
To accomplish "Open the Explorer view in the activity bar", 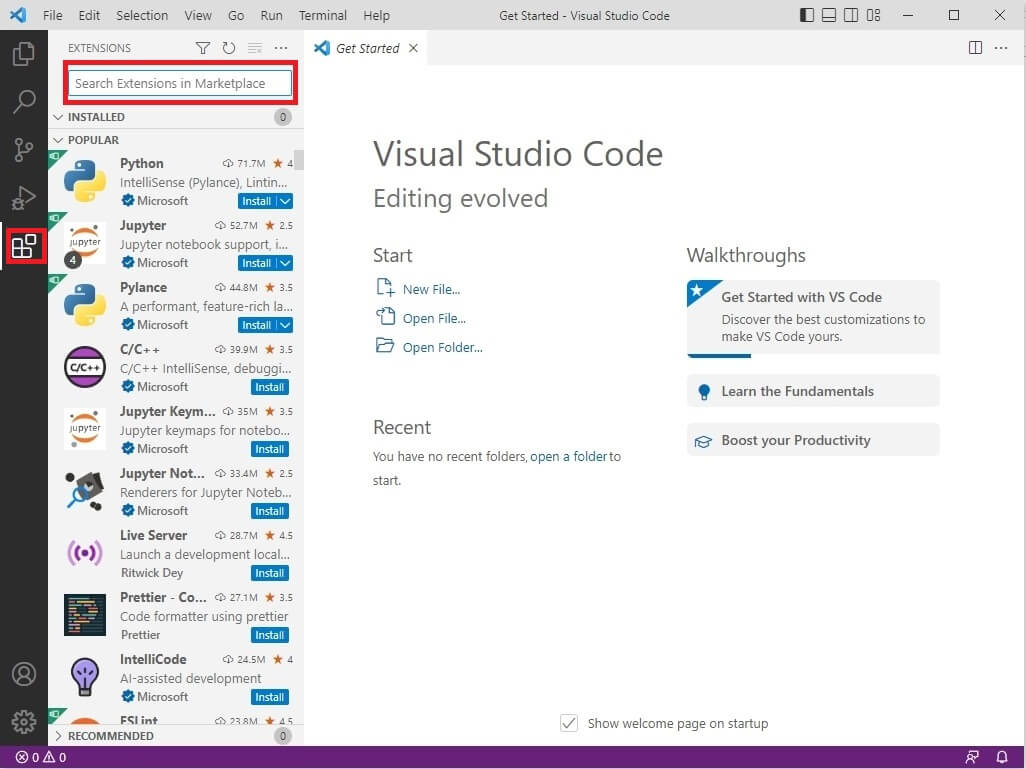I will coord(24,54).
